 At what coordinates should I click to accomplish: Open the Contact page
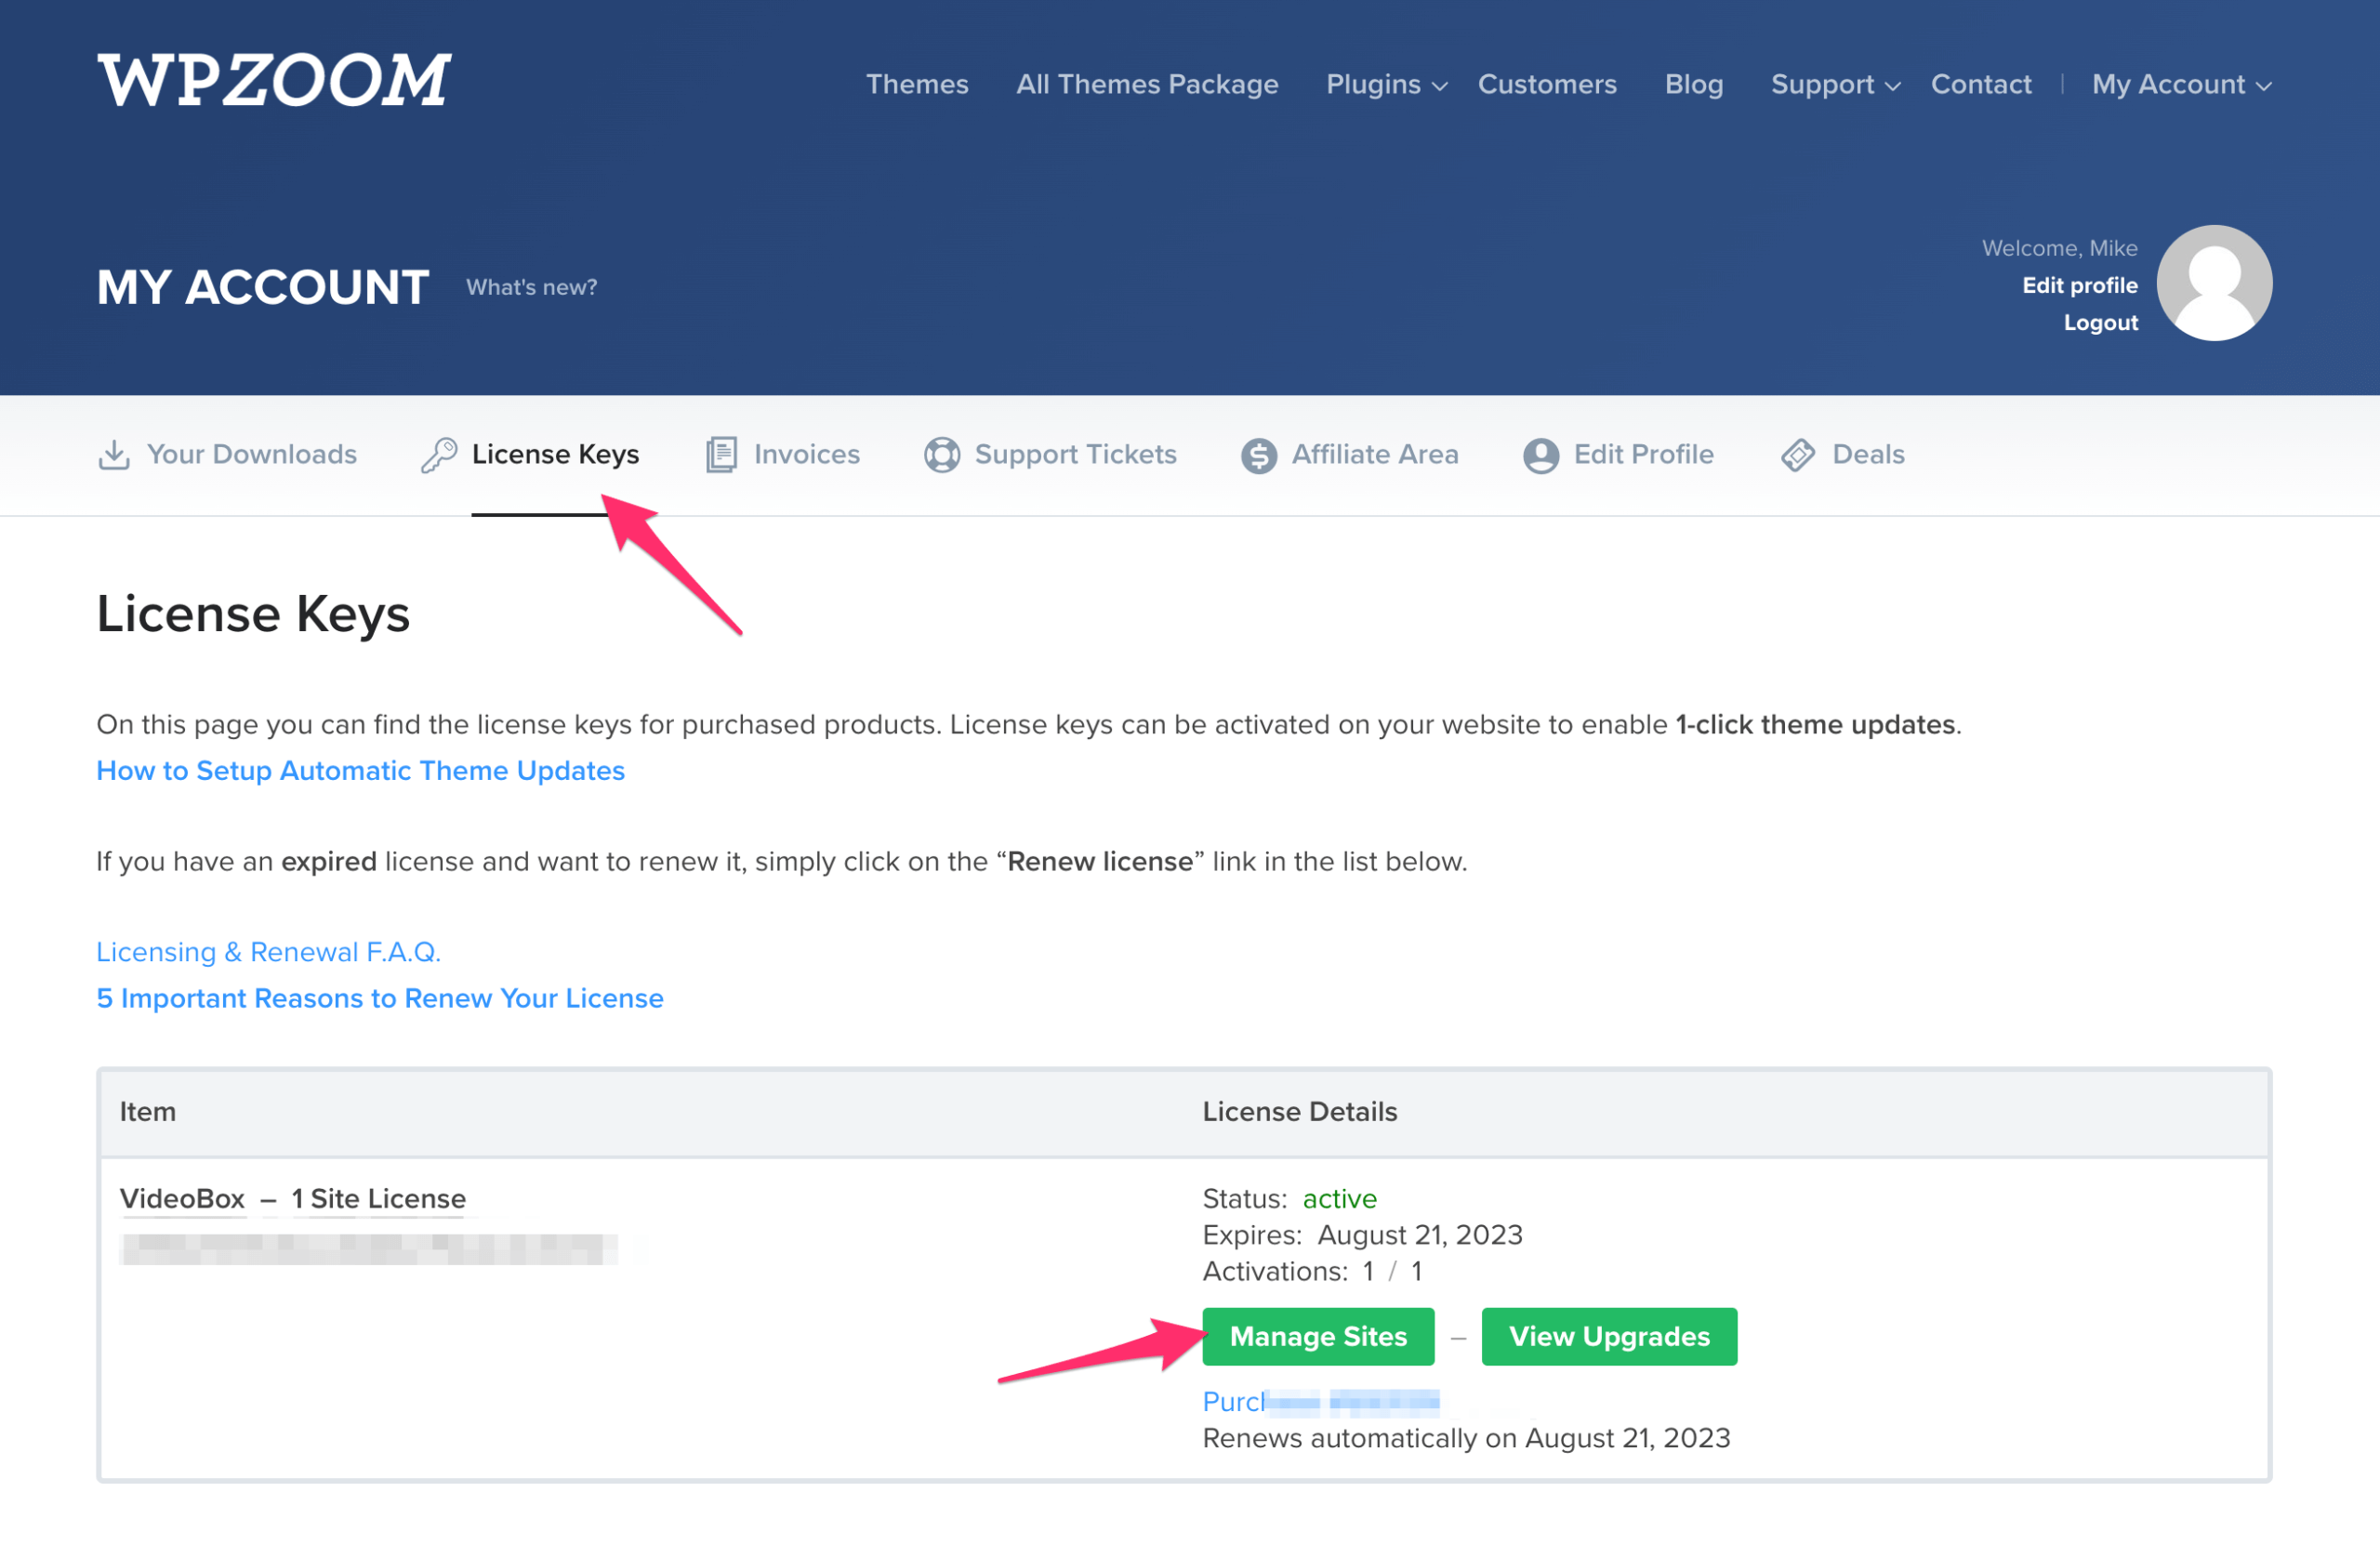click(x=1981, y=84)
